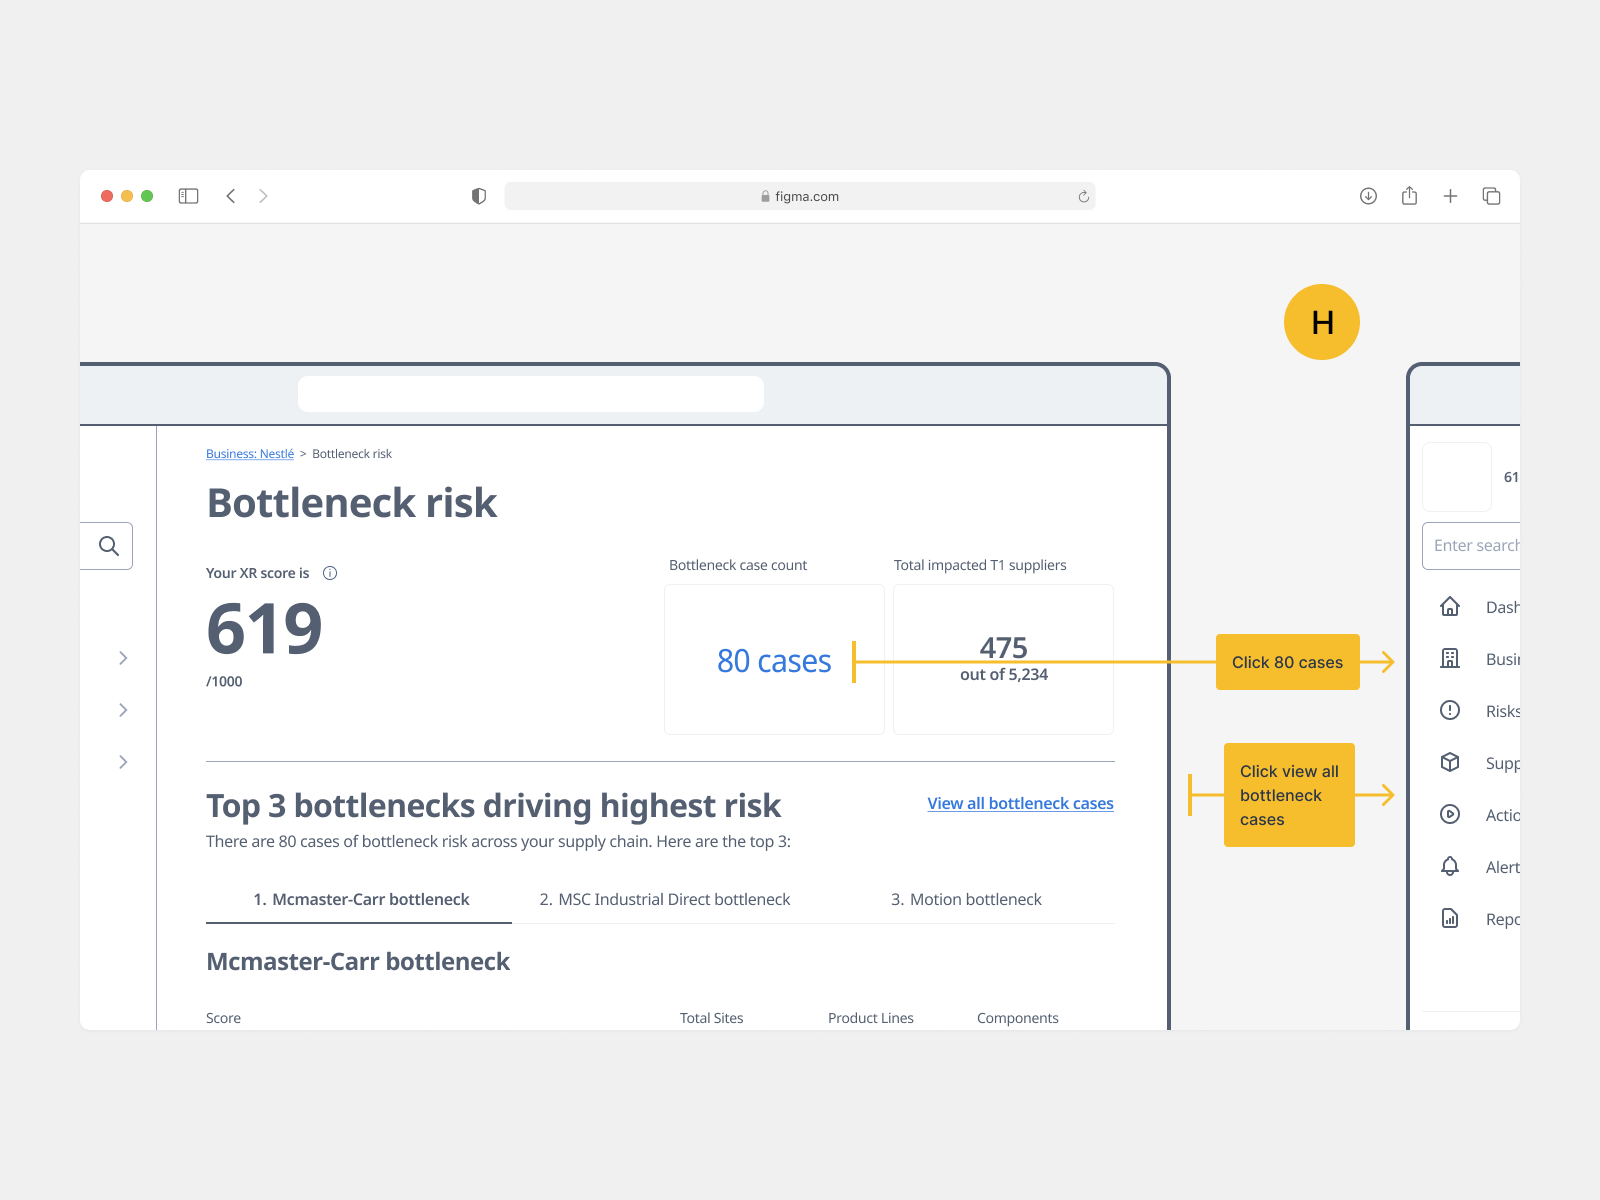
Task: Click the Alerts bell icon
Action: 1450,866
